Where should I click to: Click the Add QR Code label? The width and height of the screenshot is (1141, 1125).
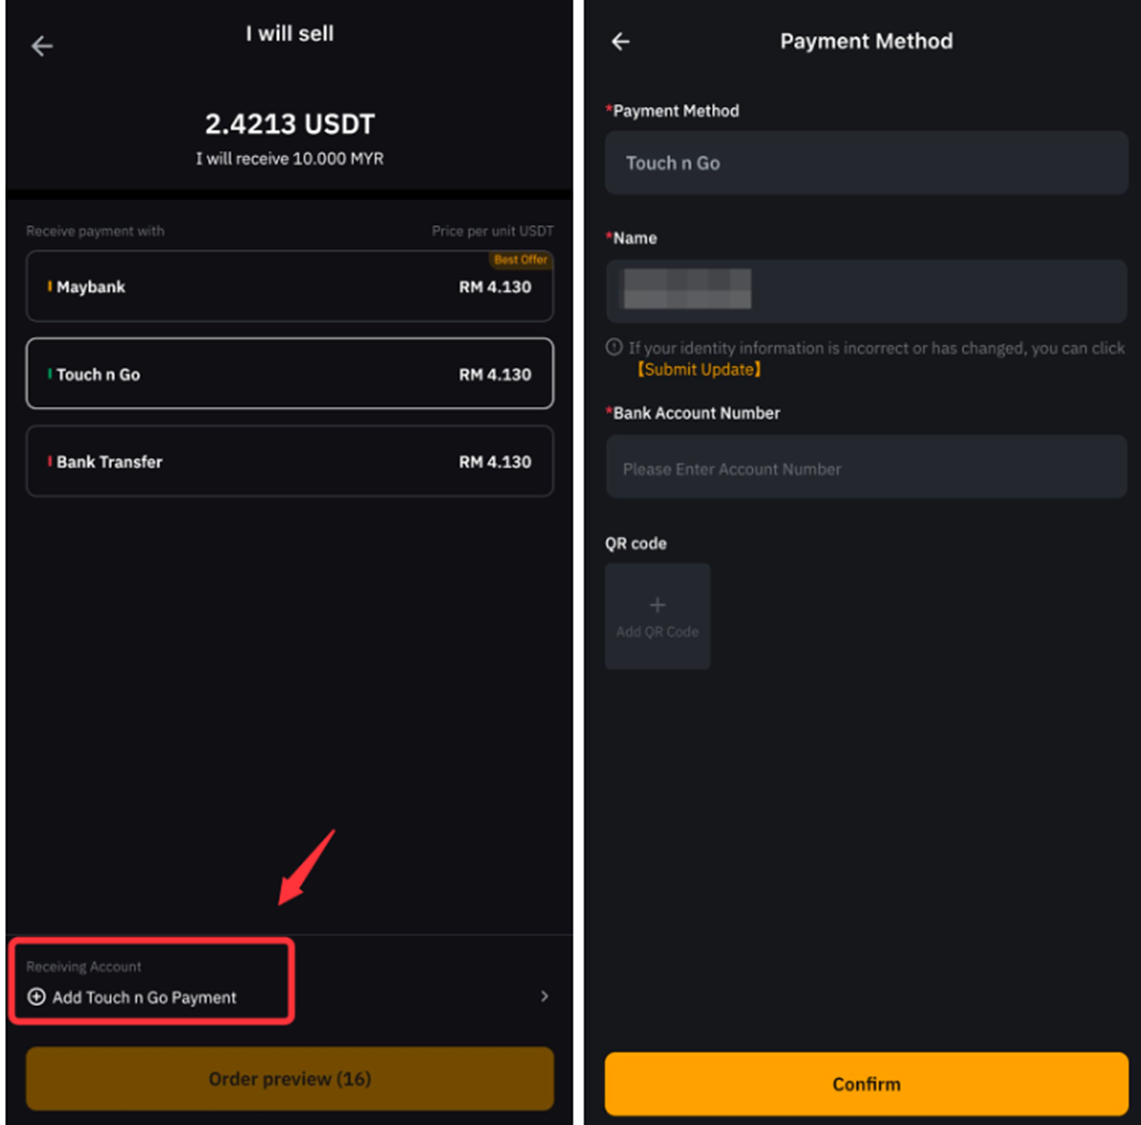[x=657, y=632]
